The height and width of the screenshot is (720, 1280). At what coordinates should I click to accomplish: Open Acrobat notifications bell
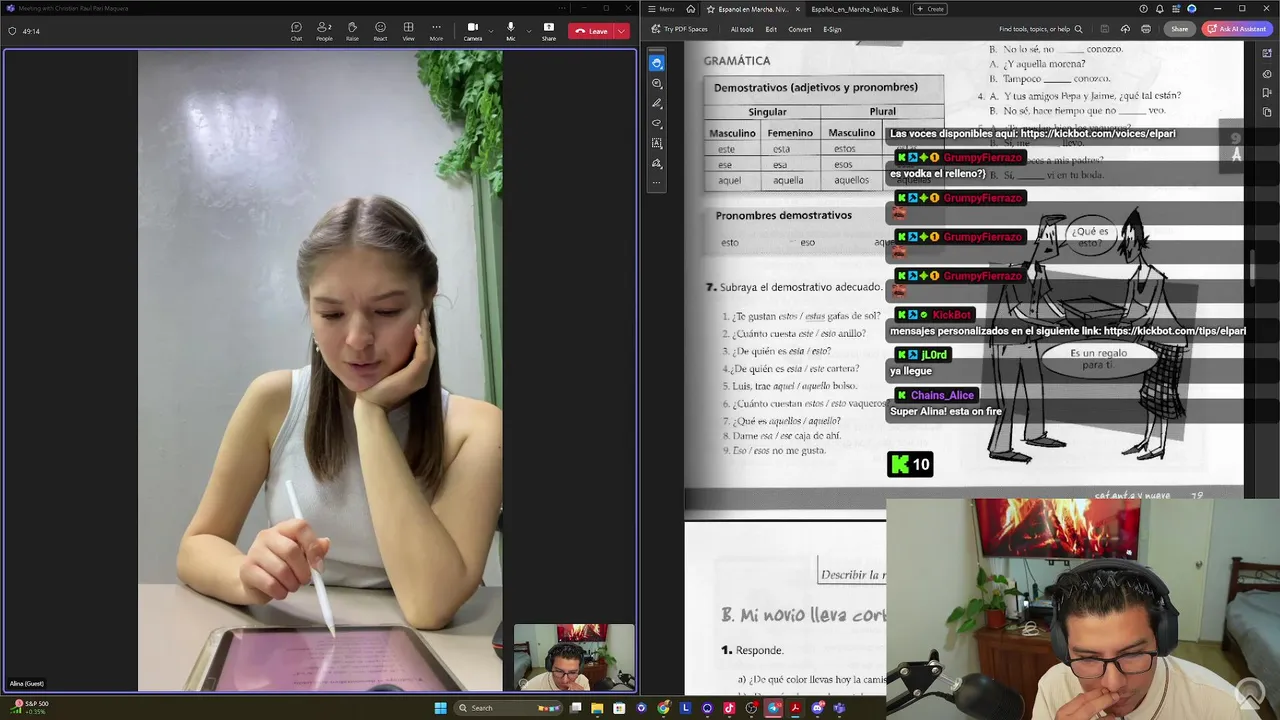[x=1160, y=9]
